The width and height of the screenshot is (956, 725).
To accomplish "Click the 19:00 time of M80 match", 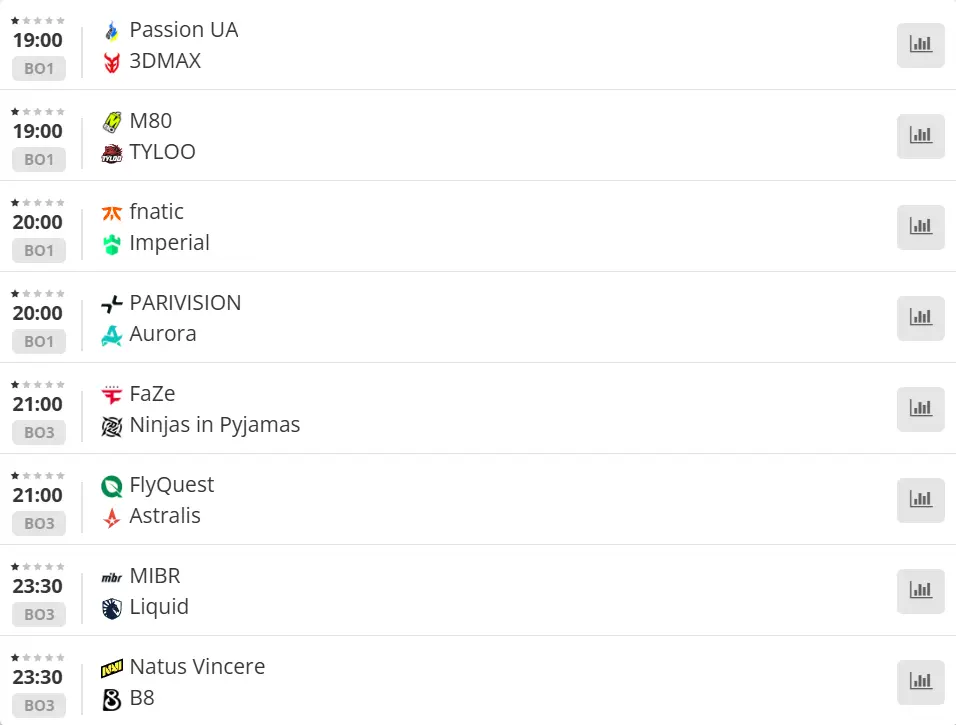I will coord(38,131).
